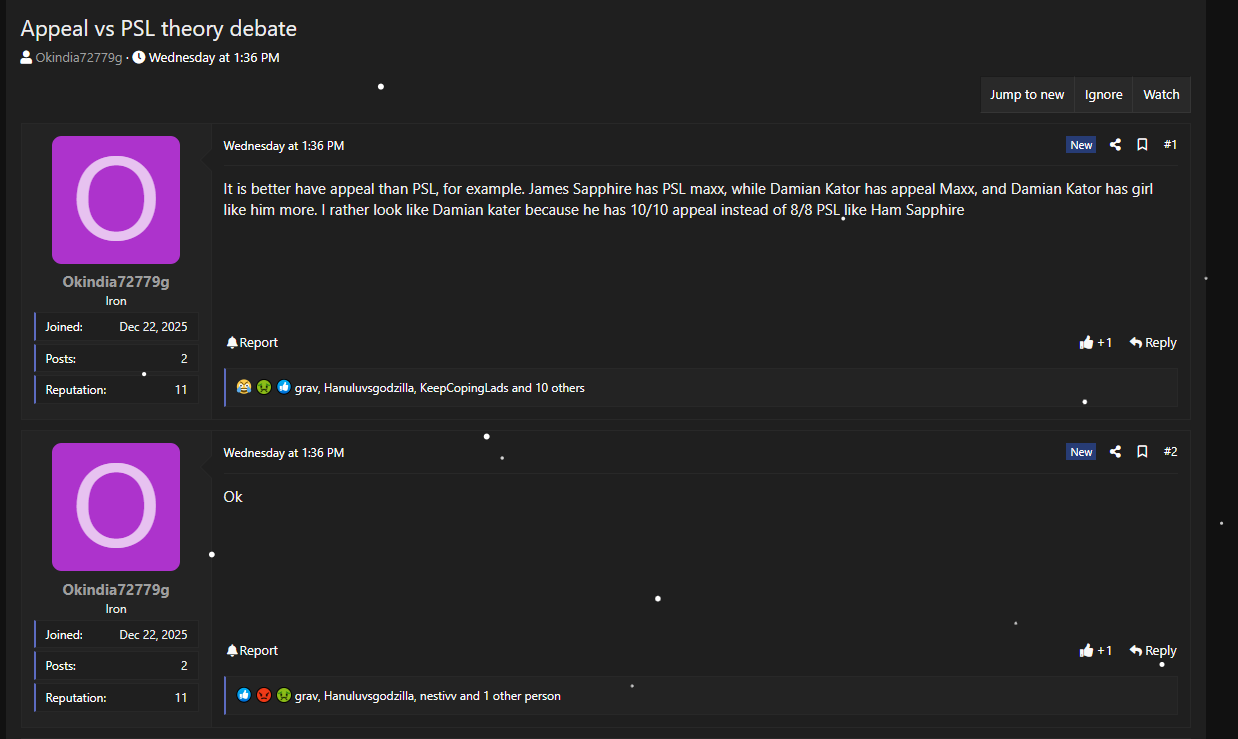Click the thread start timestamp under the title
1238x739 pixels.
pyautogui.click(x=214, y=58)
